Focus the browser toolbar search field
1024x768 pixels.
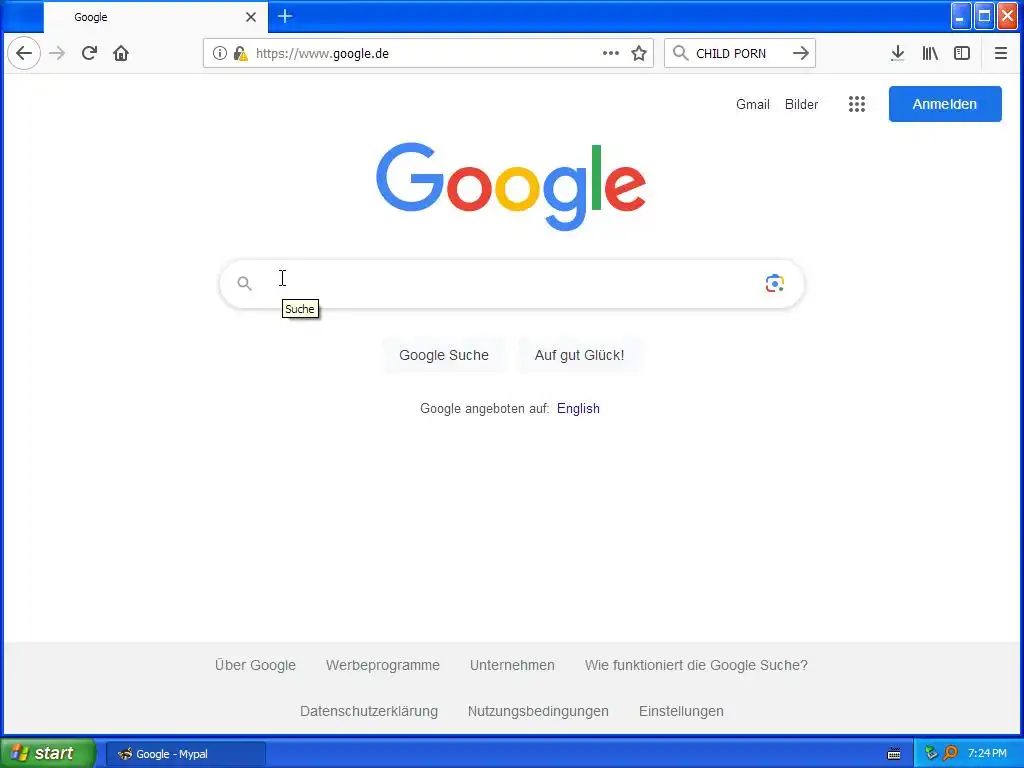point(739,53)
